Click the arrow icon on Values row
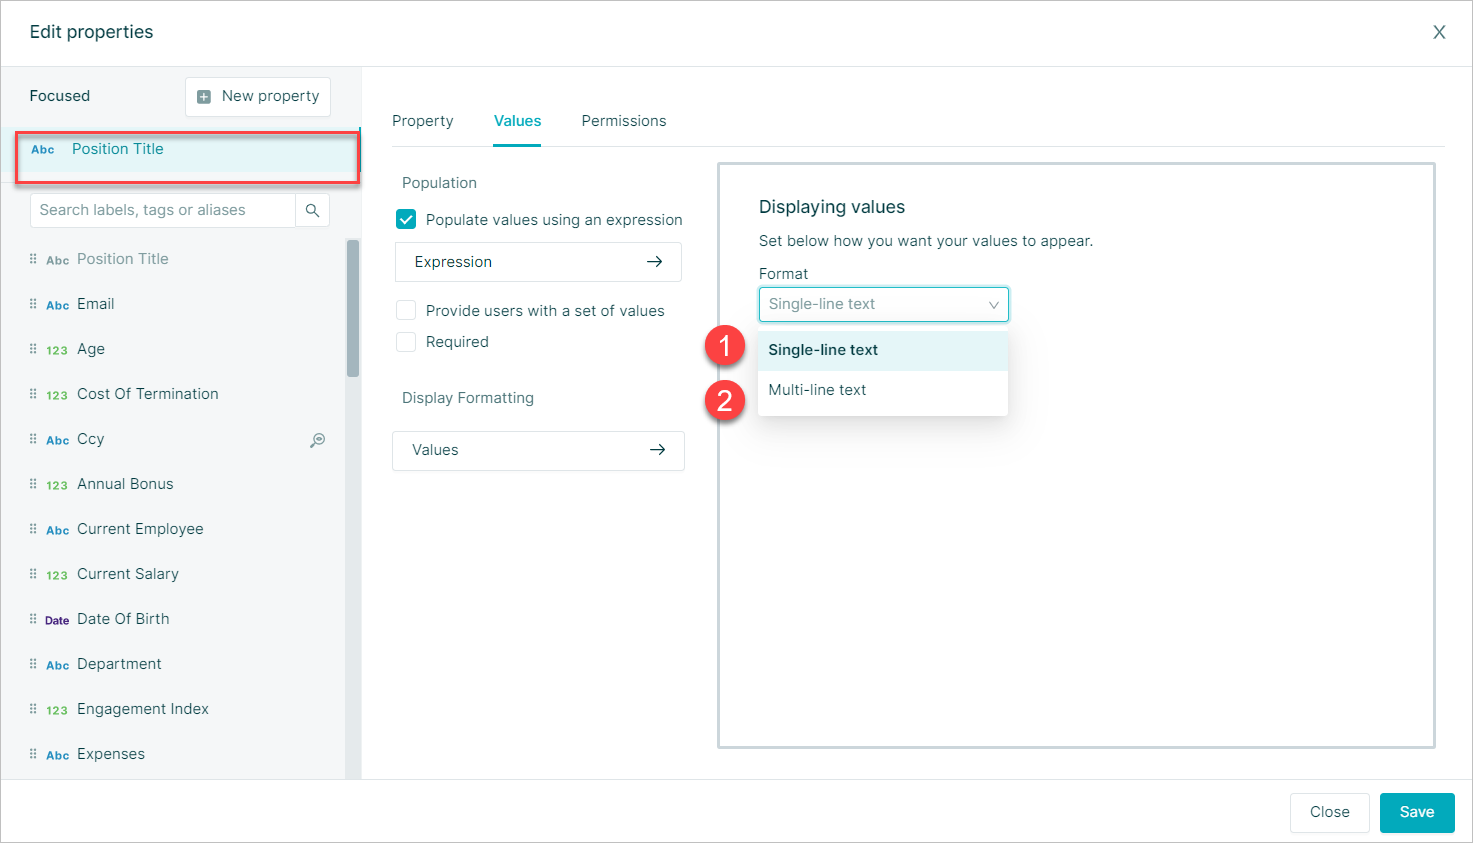Screen dimensions: 1473x843 click(657, 450)
